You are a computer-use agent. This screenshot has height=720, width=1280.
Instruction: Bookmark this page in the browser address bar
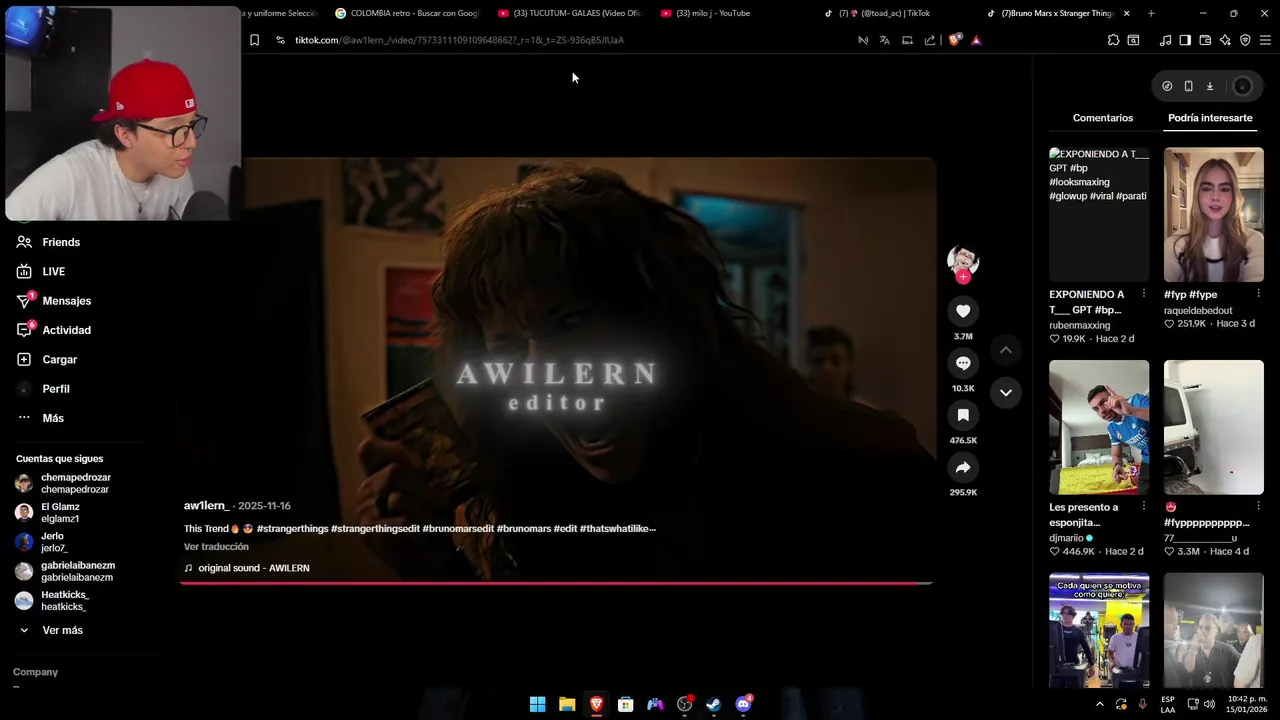[x=254, y=40]
